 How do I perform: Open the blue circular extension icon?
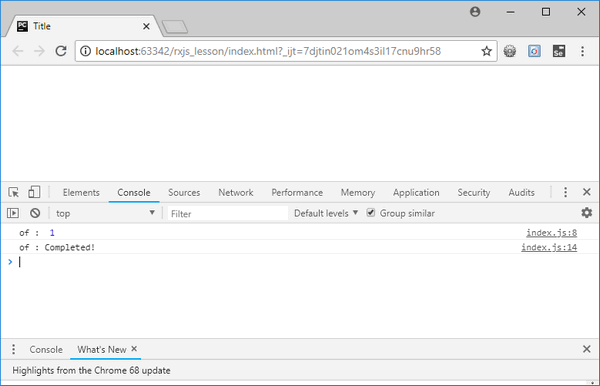(x=534, y=51)
